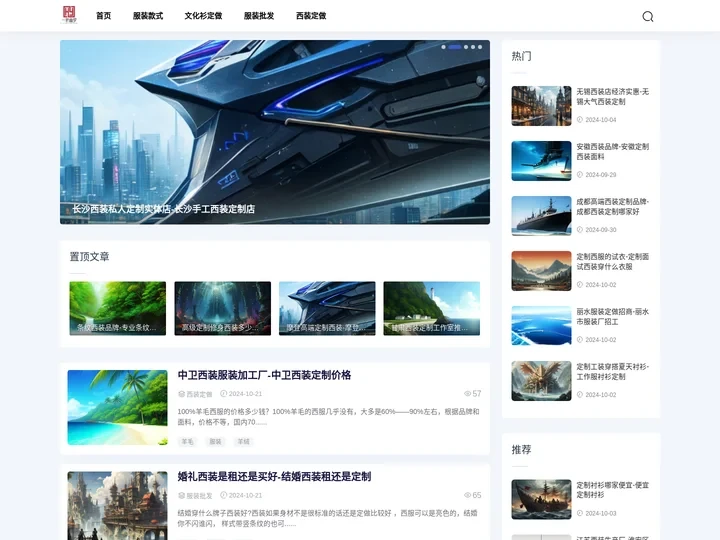Click clock icon beside 2024-10-03 date

point(579,513)
